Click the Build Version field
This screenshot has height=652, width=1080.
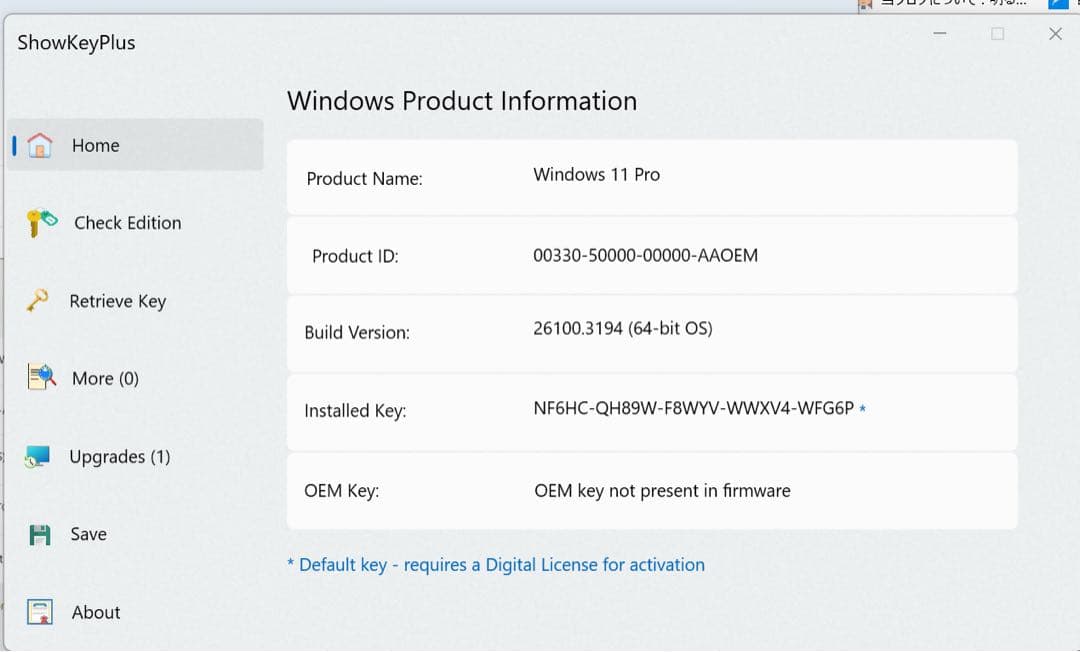click(x=651, y=332)
